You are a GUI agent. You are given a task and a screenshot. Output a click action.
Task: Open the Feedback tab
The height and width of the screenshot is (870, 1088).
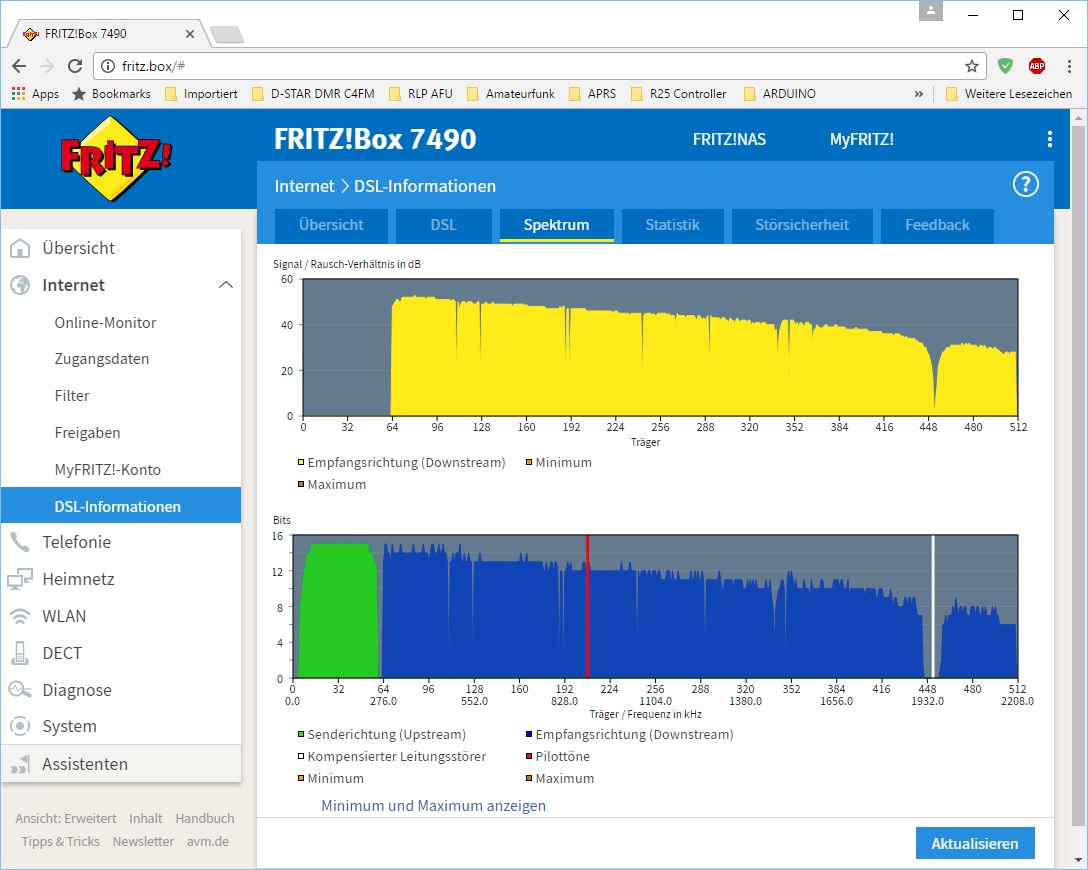coord(937,225)
